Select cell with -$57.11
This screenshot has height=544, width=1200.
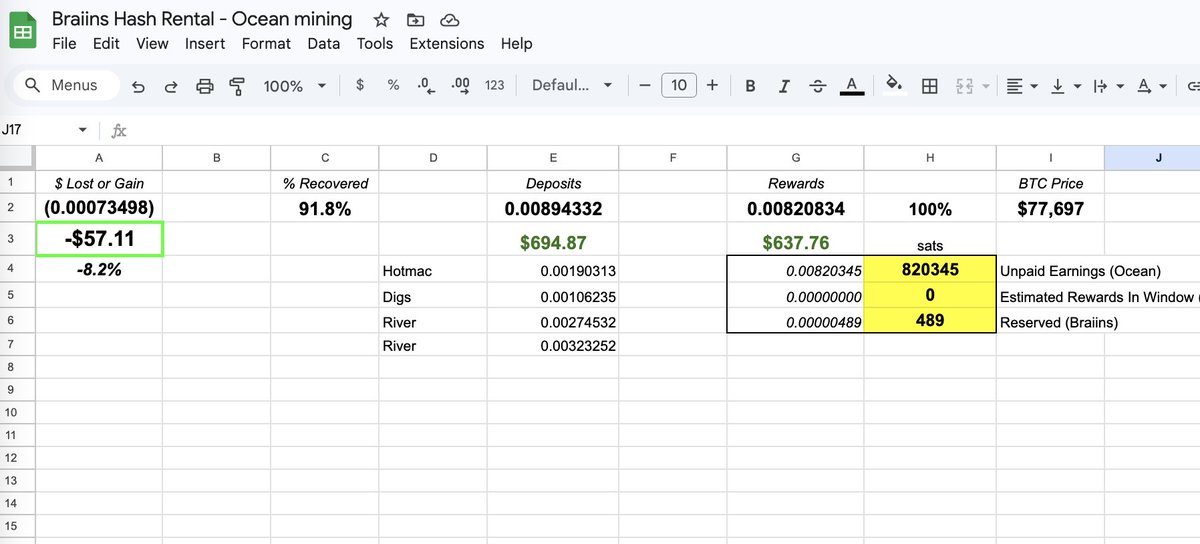(x=98, y=240)
